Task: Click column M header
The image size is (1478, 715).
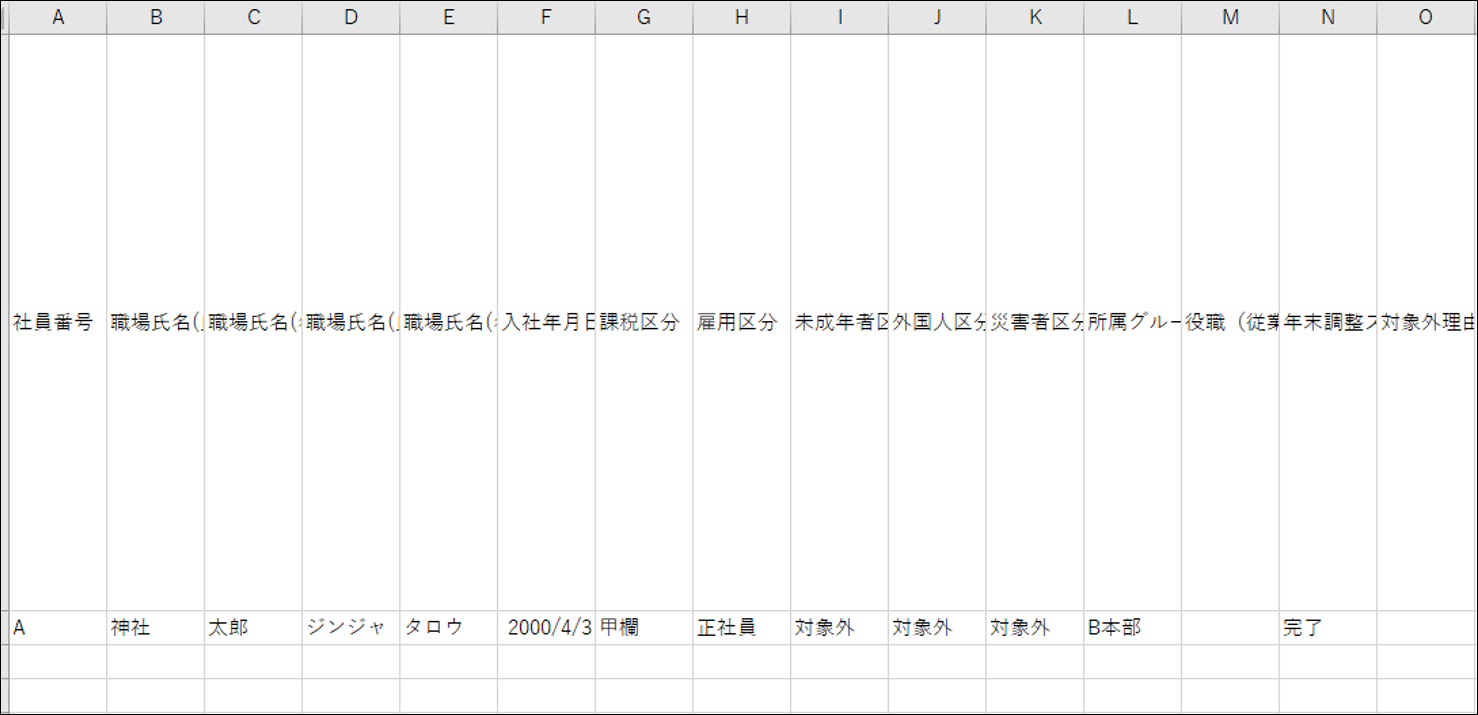Action: (x=1230, y=17)
